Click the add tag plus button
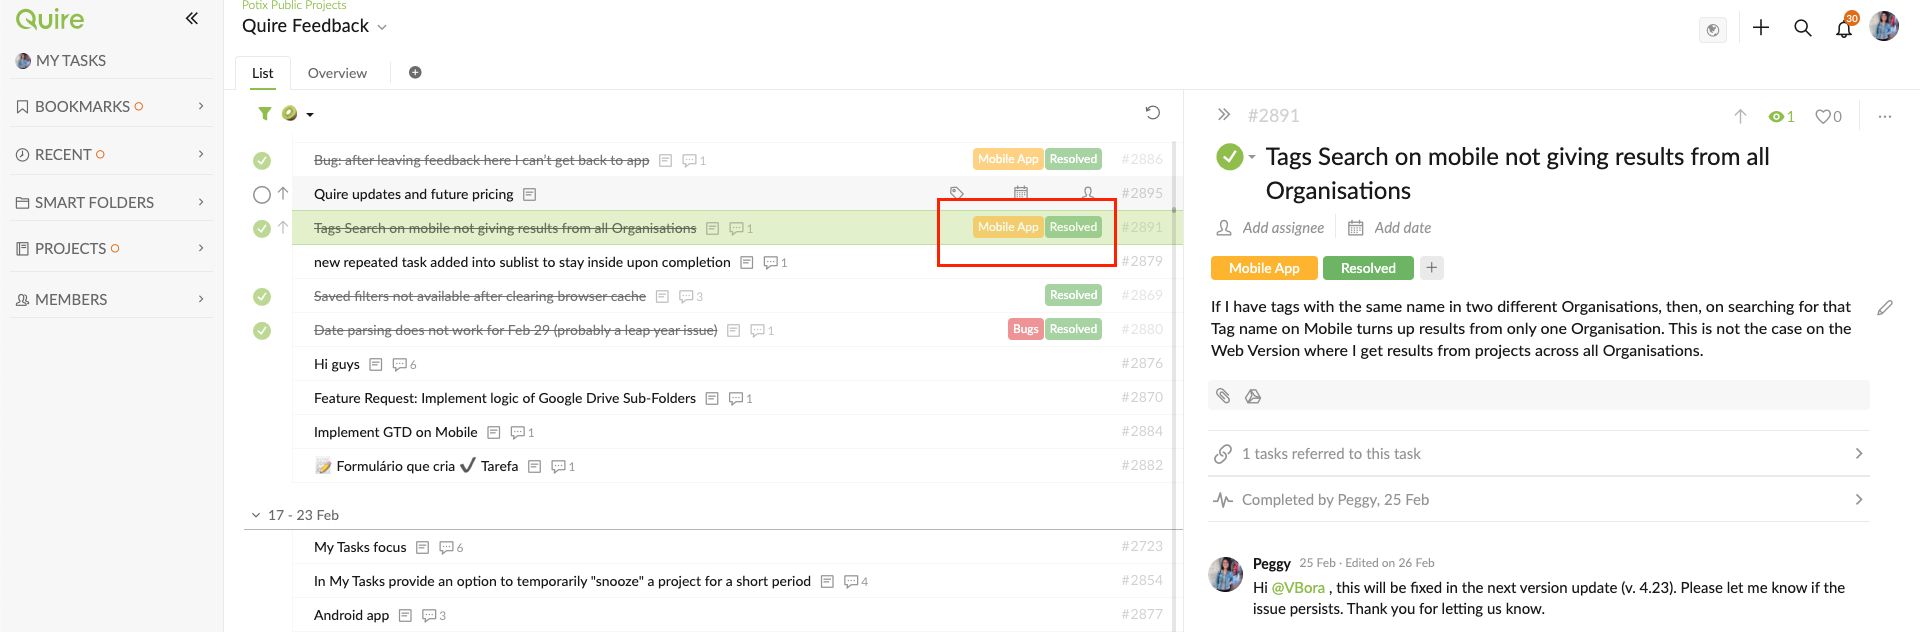Viewport: 1920px width, 632px height. pyautogui.click(x=1431, y=268)
